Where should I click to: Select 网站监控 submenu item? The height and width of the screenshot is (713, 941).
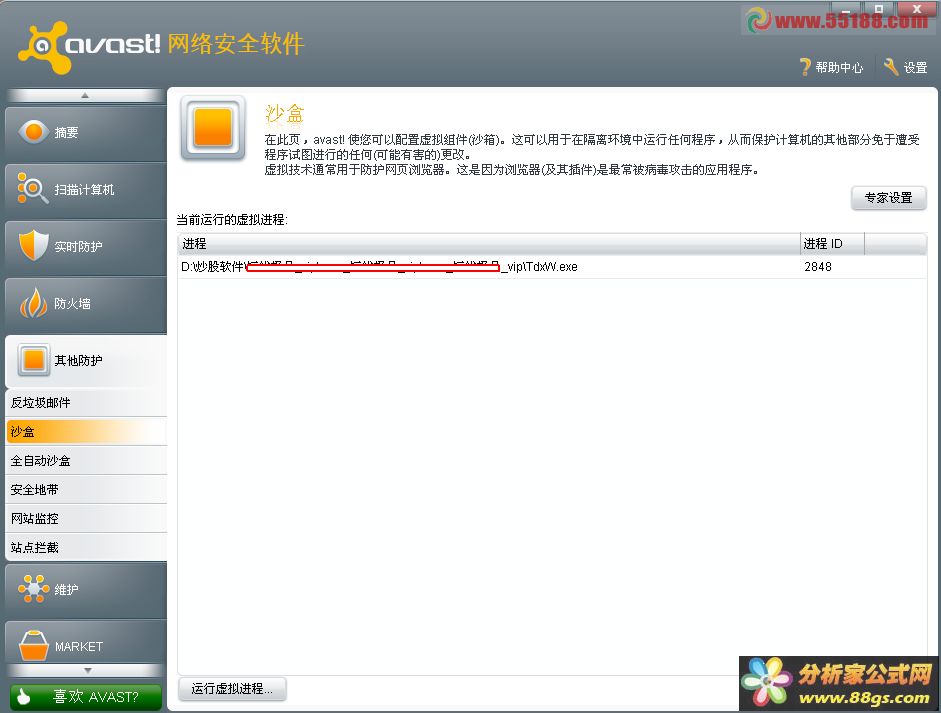[x=86, y=519]
